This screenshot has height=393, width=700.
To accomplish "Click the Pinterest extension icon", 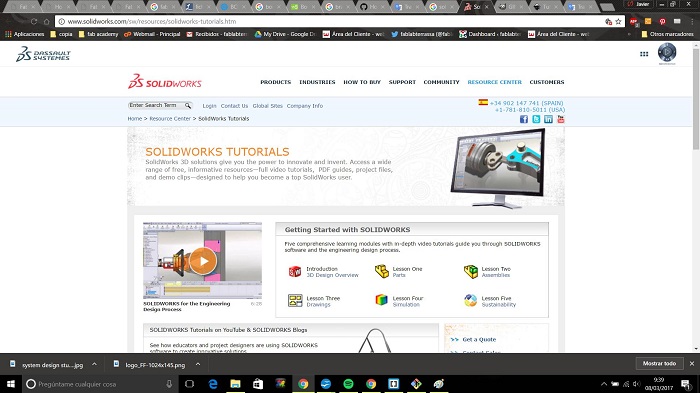I will click(662, 21).
